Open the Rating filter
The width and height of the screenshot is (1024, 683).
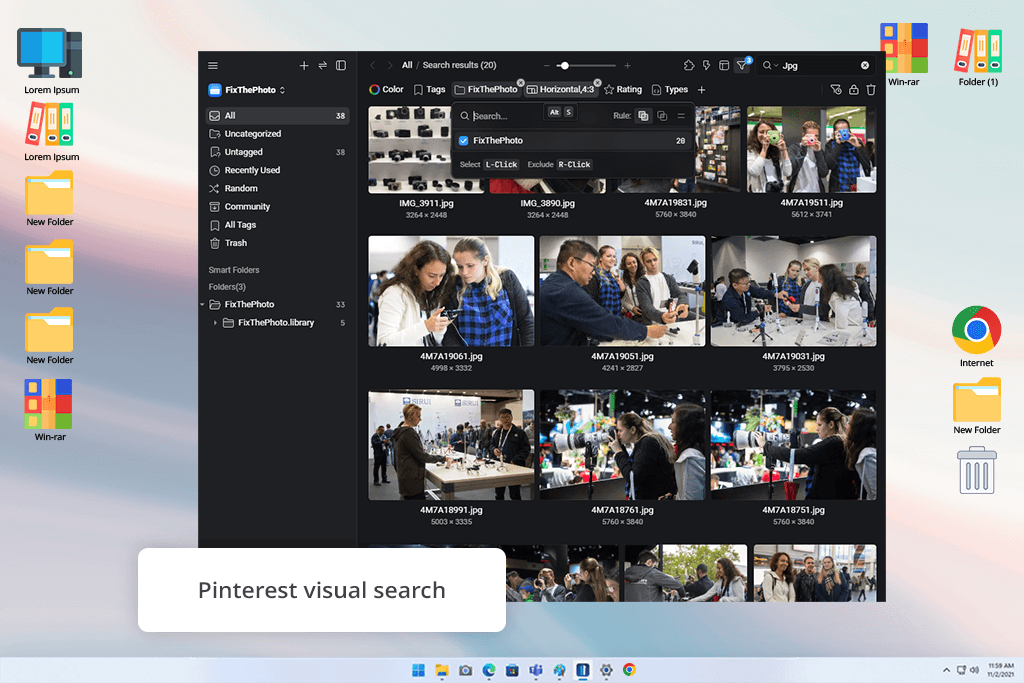(623, 89)
